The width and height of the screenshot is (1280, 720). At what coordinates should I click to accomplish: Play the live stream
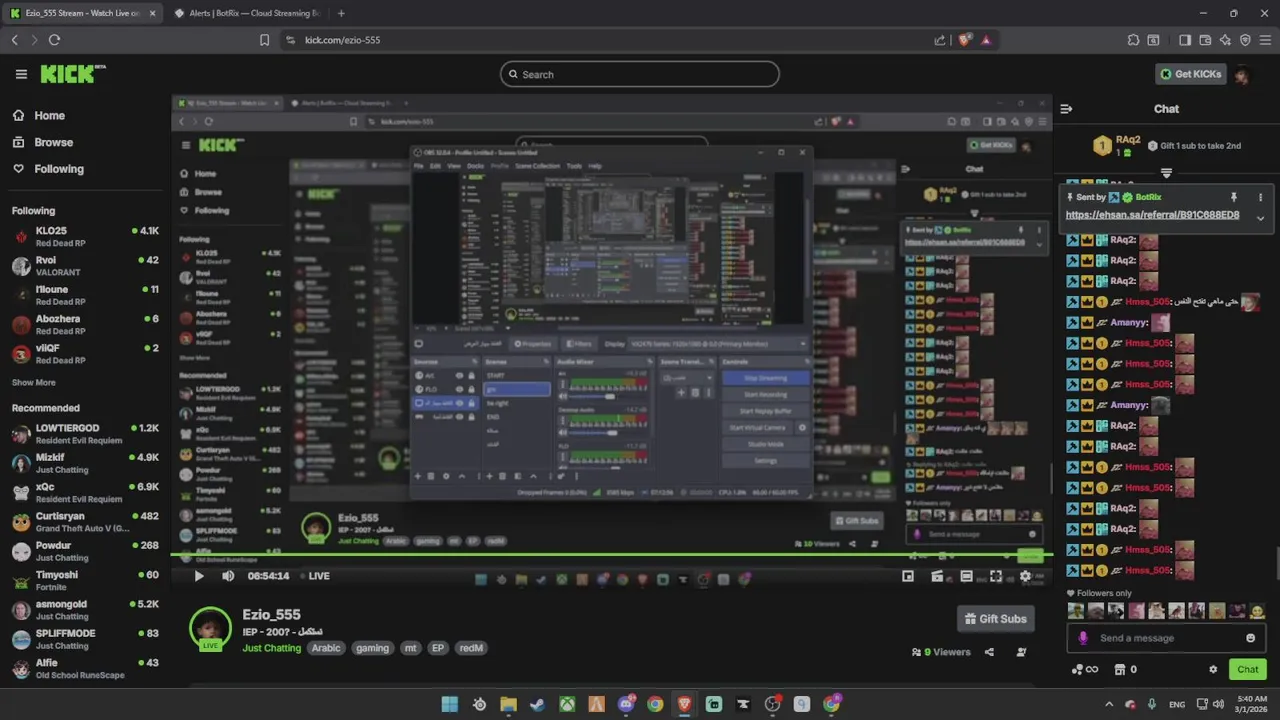pyautogui.click(x=198, y=576)
